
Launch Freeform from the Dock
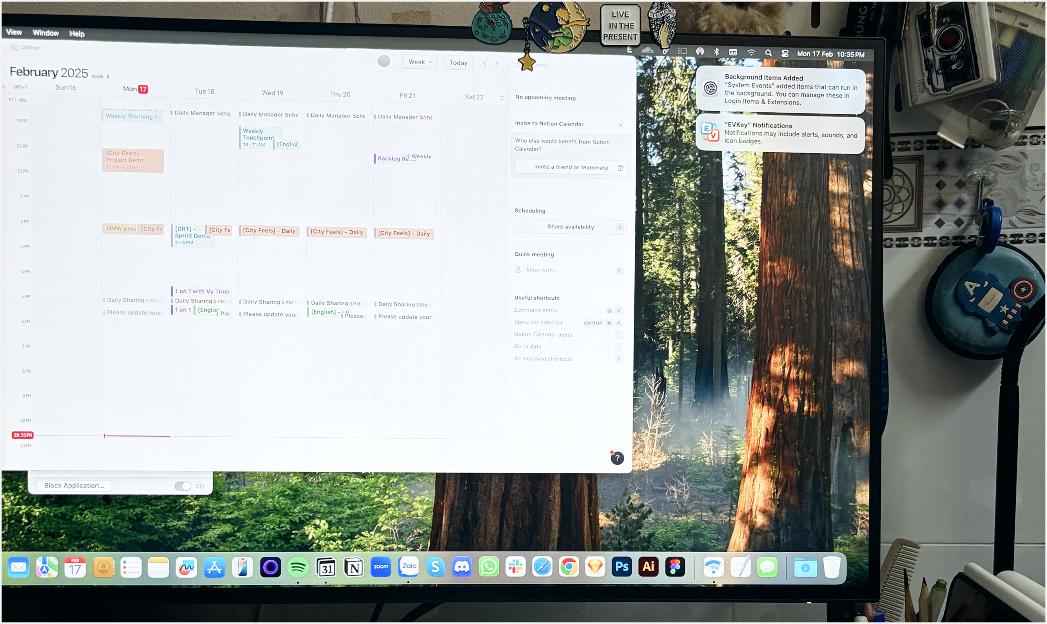[x=186, y=567]
